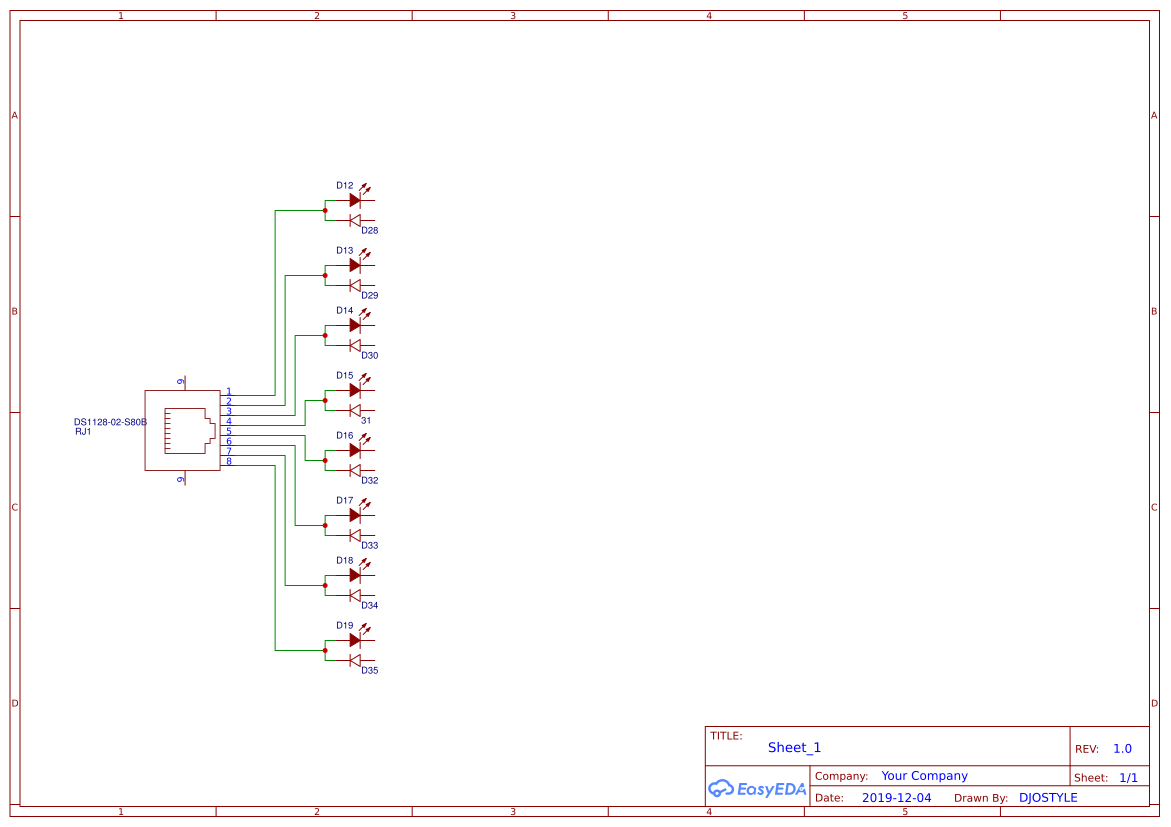Click the EasyEDA logo in title block
1171x827 pixels.
click(x=757, y=789)
